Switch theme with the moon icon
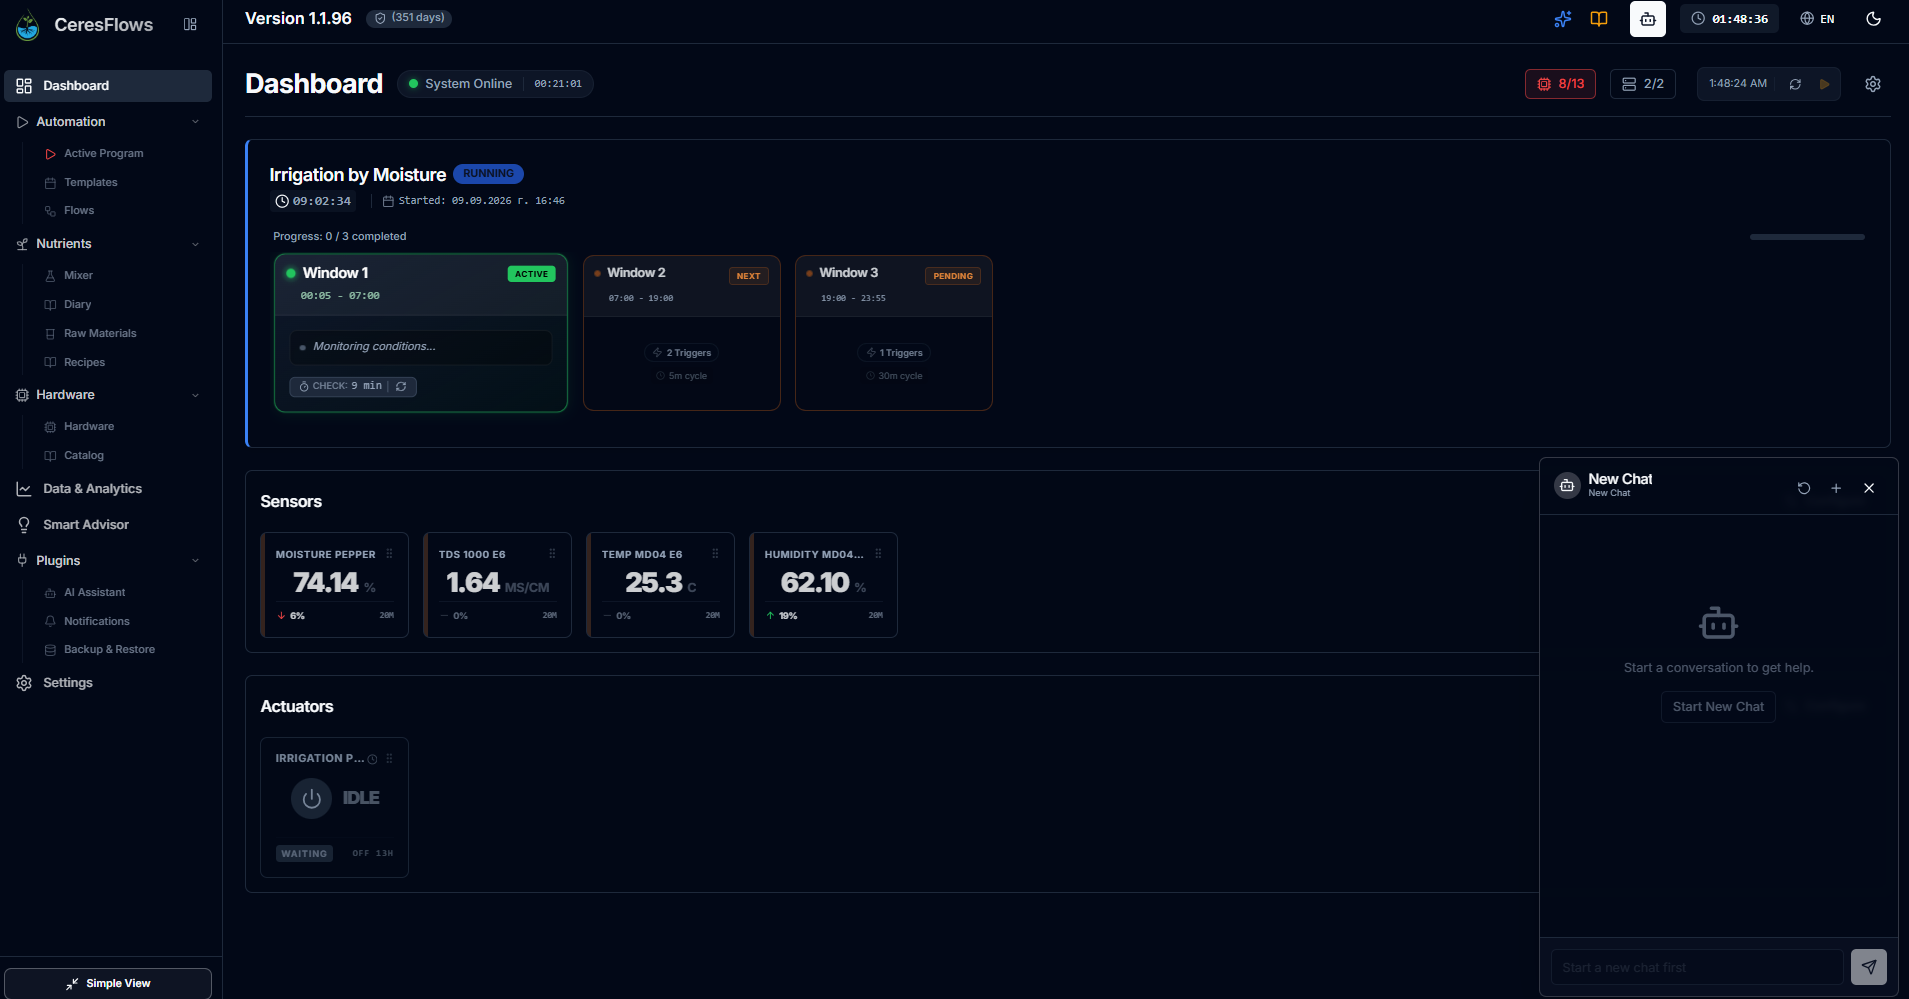 coord(1874,19)
